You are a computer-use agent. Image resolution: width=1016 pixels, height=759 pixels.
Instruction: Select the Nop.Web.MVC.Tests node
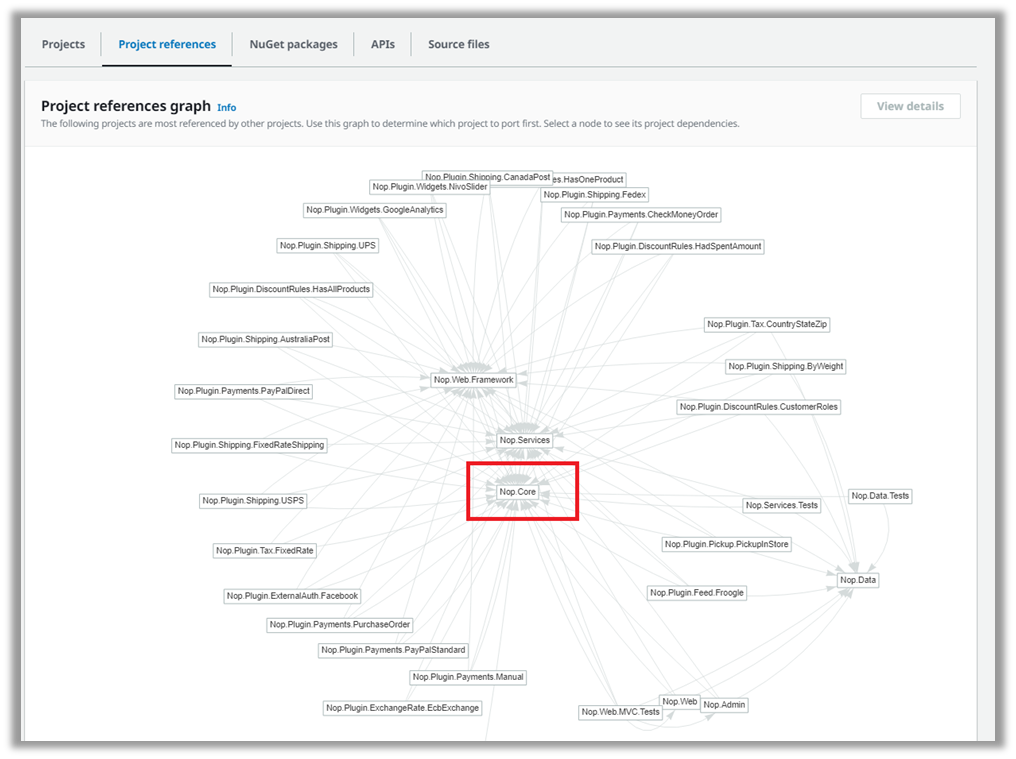tap(619, 711)
